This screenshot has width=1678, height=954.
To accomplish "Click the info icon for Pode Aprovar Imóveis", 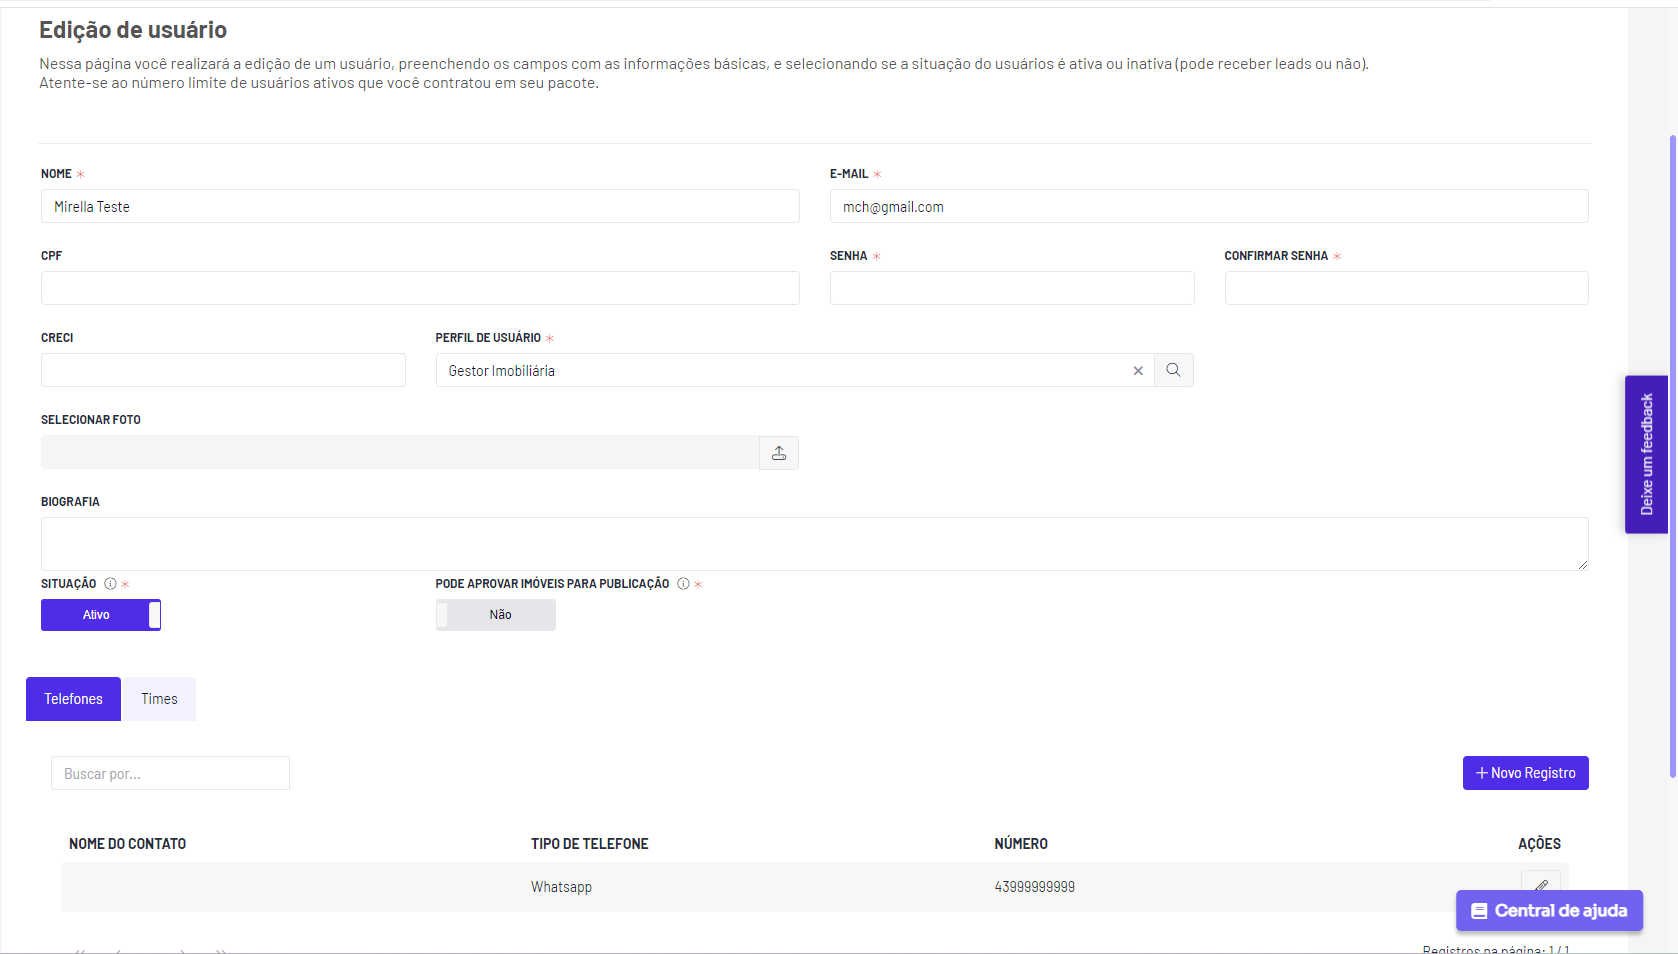I will click(x=684, y=584).
